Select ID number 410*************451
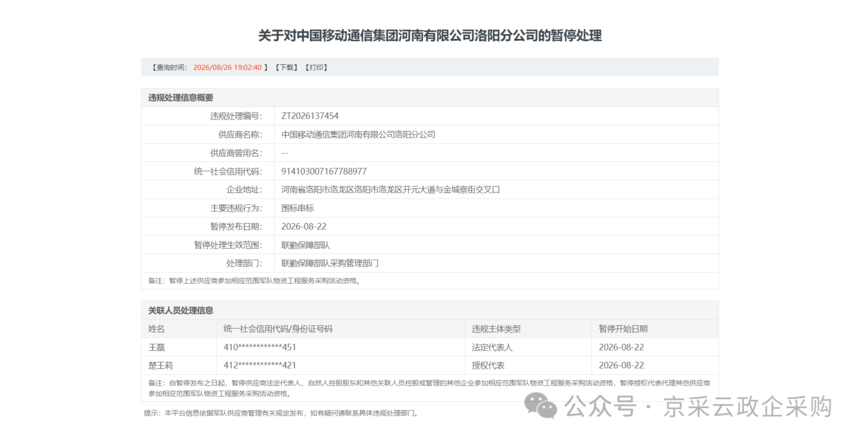This screenshot has height=441, width=860. [259, 347]
